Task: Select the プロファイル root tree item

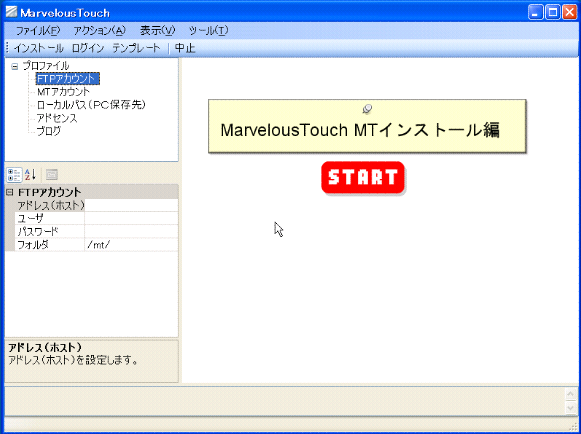Action: [x=46, y=66]
